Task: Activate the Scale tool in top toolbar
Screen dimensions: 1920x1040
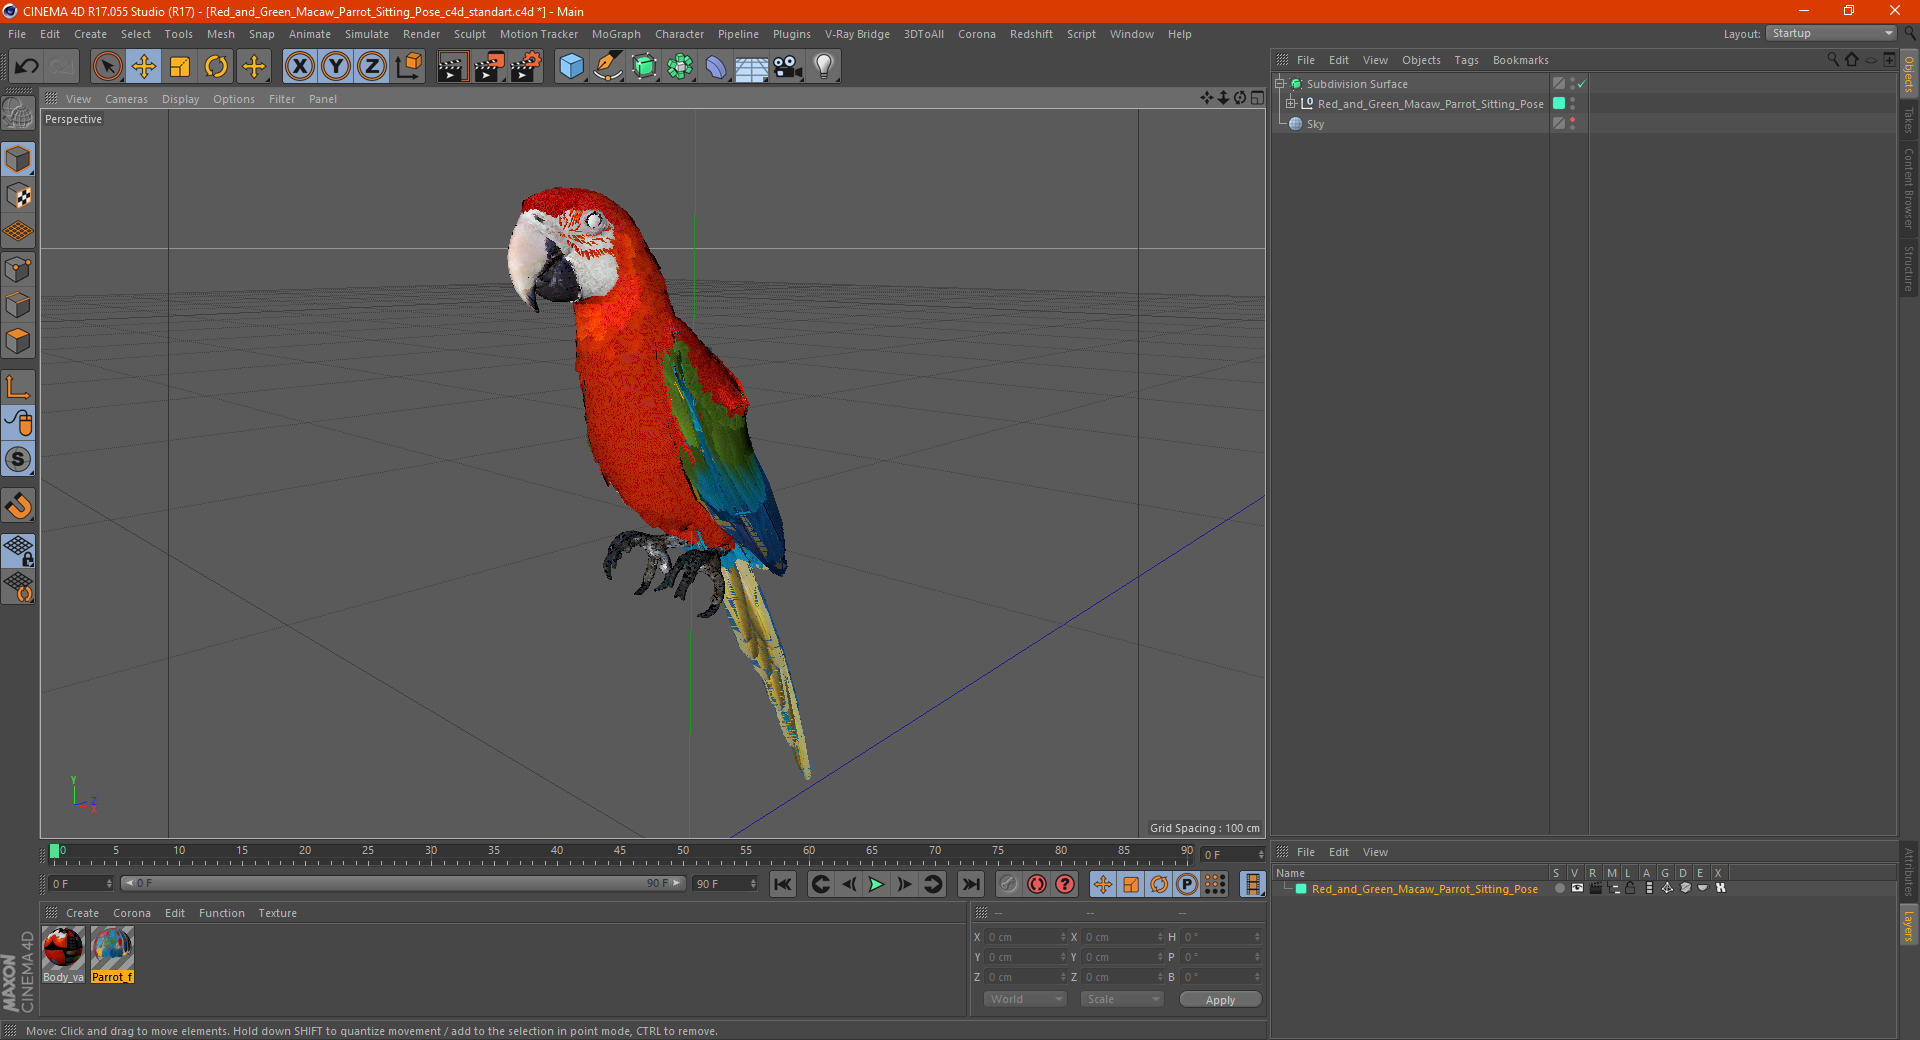Action: 180,67
